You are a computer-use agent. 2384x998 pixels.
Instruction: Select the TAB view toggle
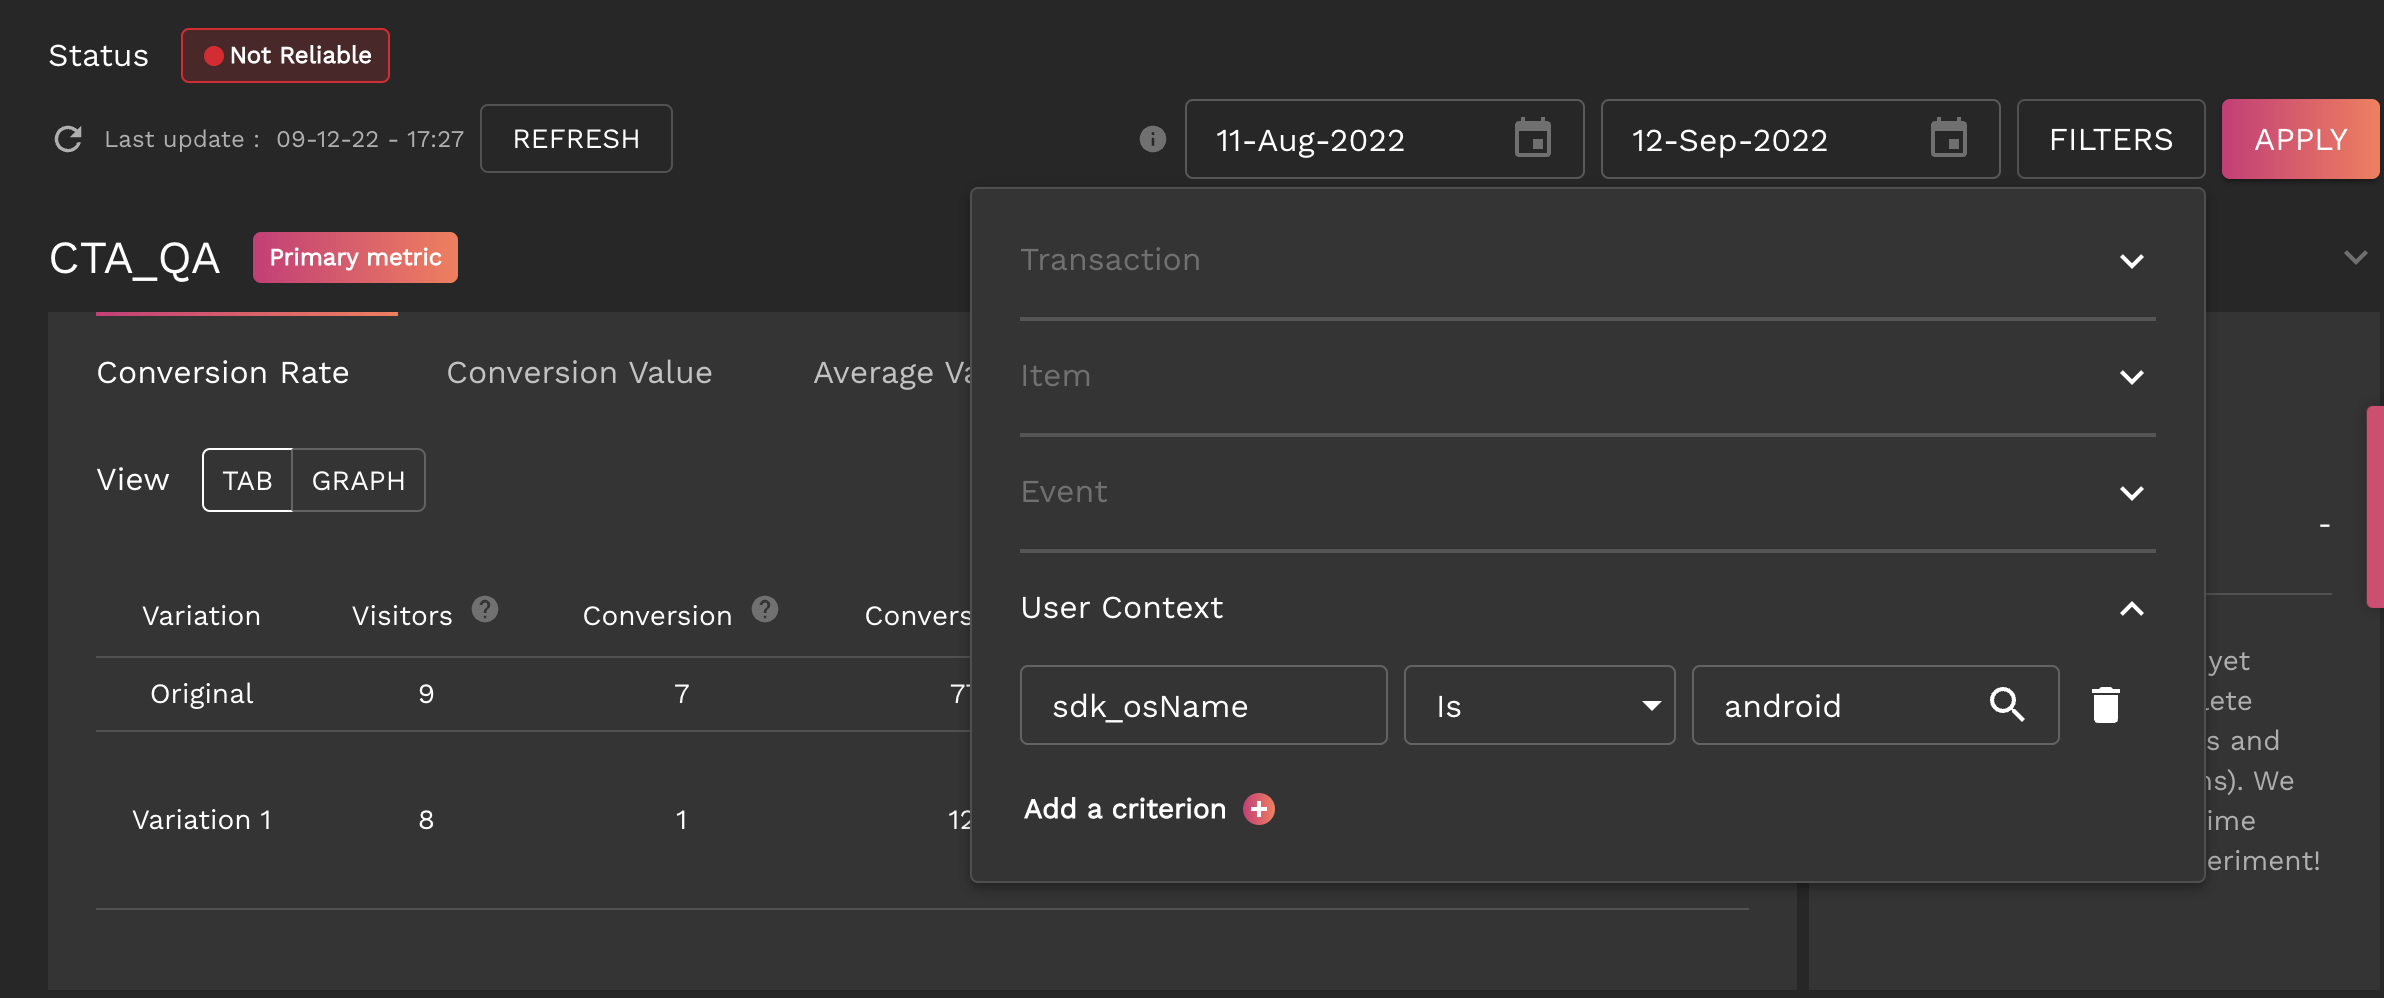pos(247,480)
